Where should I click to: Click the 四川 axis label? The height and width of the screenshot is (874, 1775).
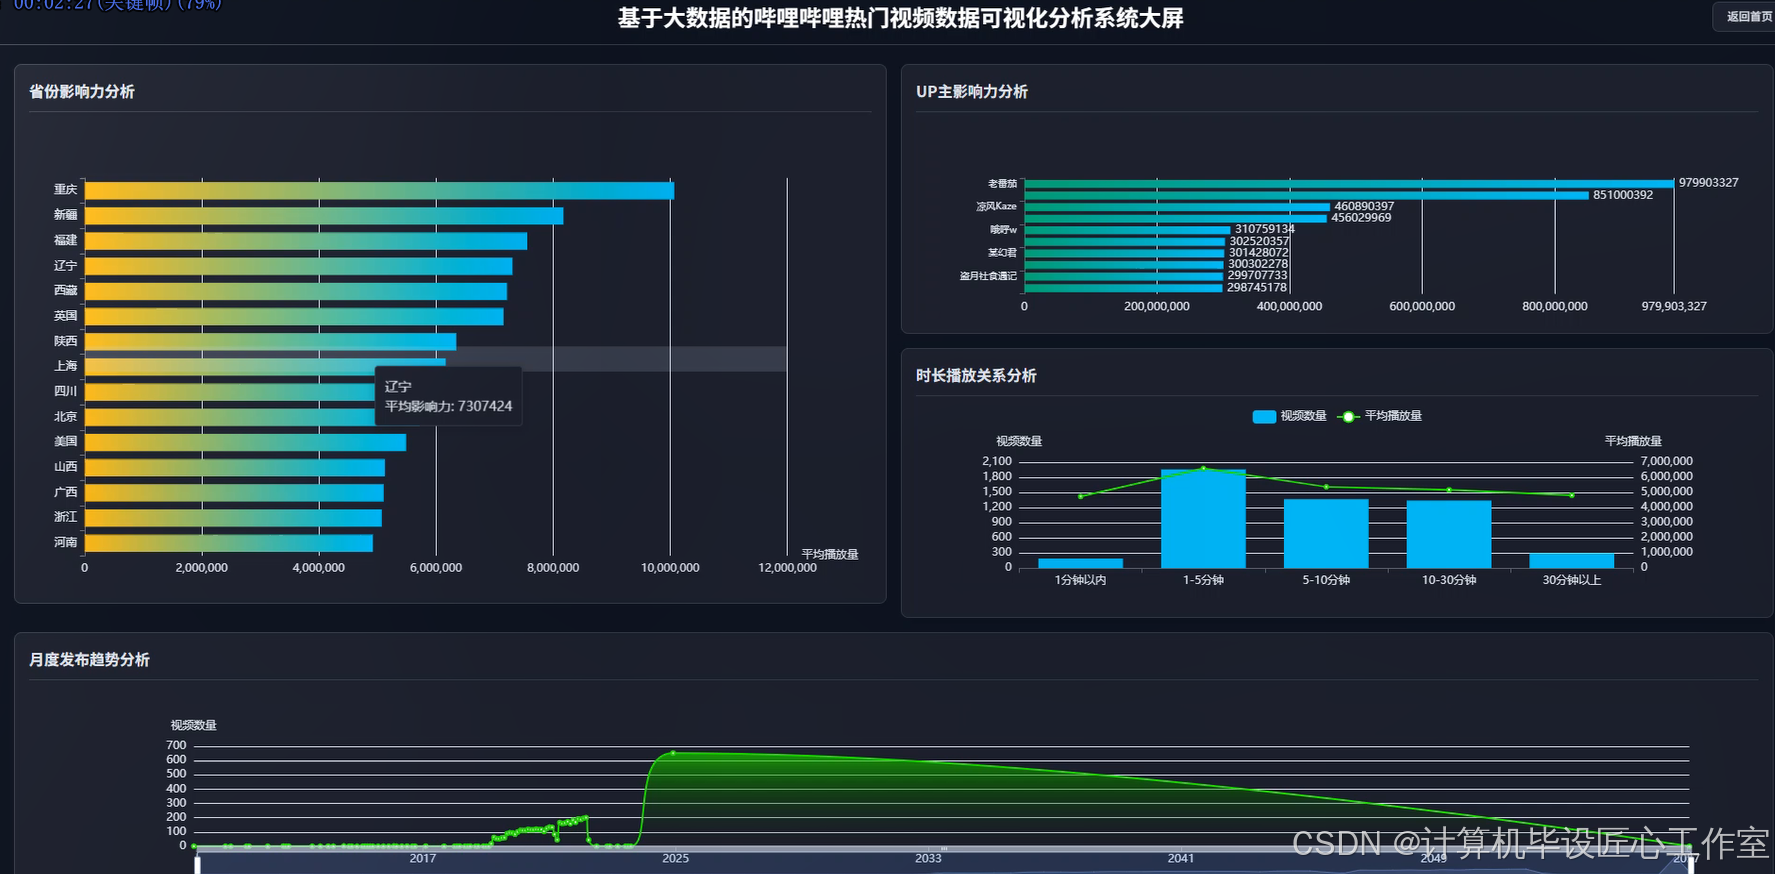click(65, 391)
